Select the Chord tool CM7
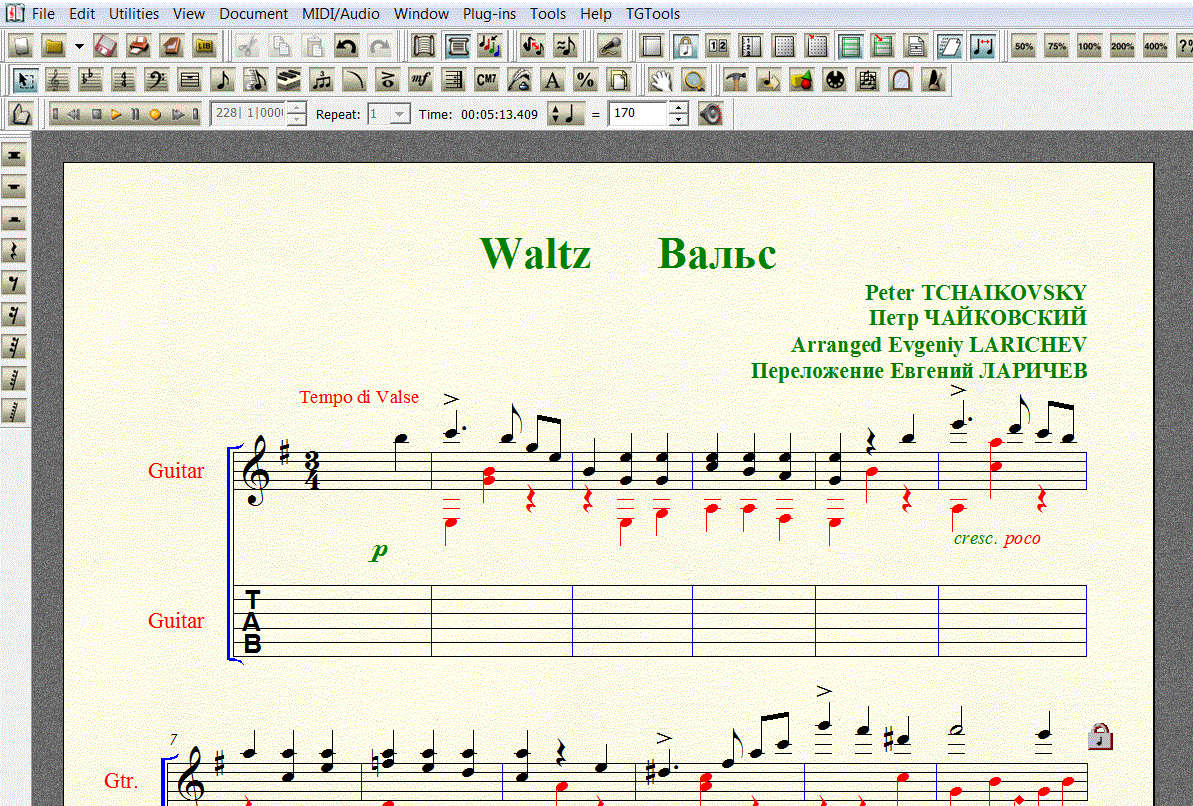Viewport: 1193px width, 806px height. (x=486, y=80)
